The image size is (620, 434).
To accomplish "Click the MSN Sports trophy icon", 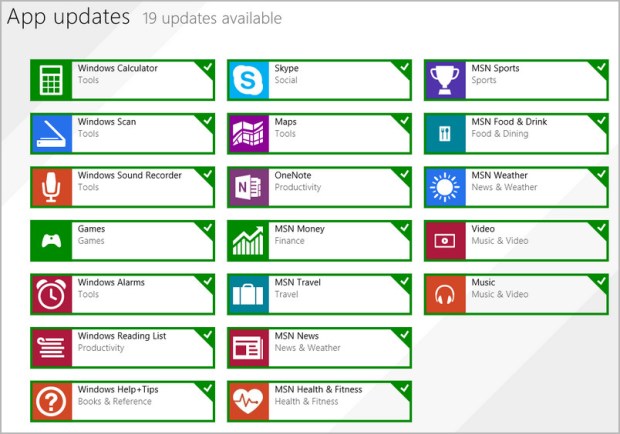I will pyautogui.click(x=444, y=81).
